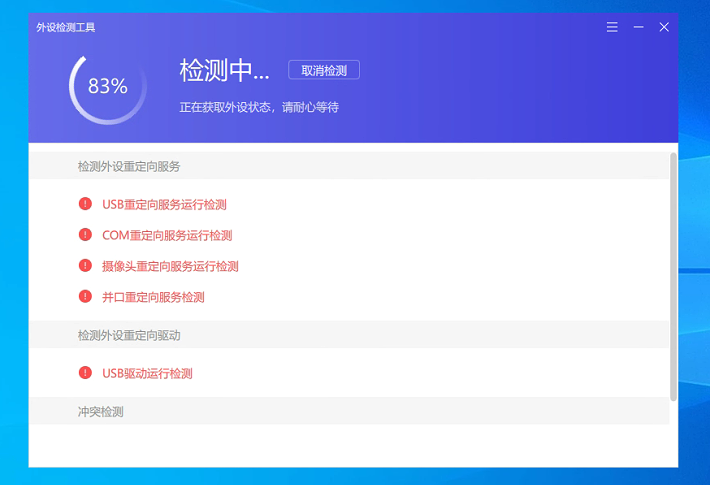Click the 外设检测工具 window title
The height and width of the screenshot is (485, 710).
66,28
